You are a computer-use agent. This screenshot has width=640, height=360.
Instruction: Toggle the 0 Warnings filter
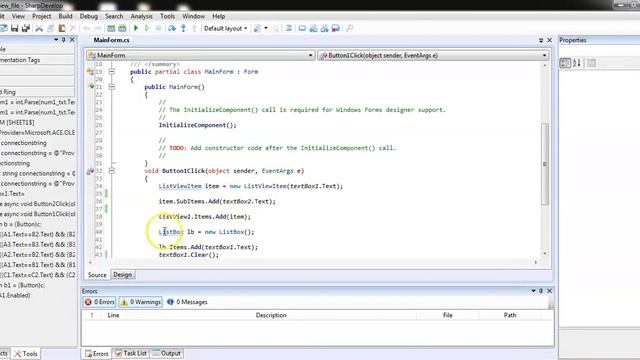[141, 302]
